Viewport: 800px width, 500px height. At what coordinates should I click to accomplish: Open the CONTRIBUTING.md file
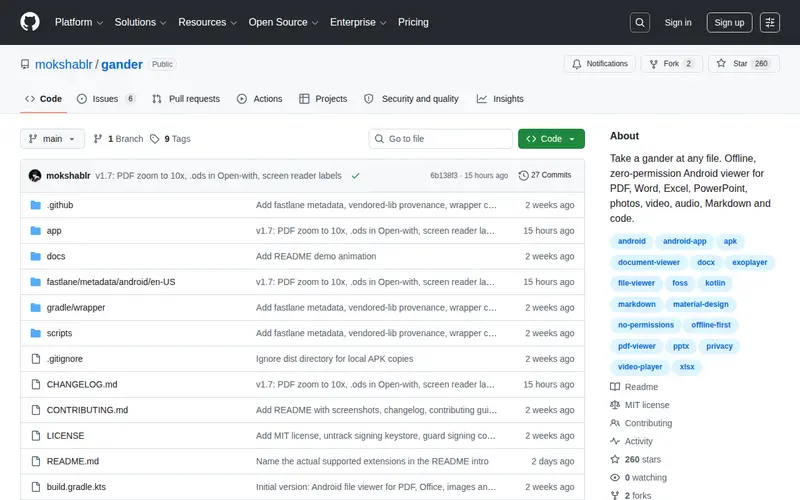[87, 410]
